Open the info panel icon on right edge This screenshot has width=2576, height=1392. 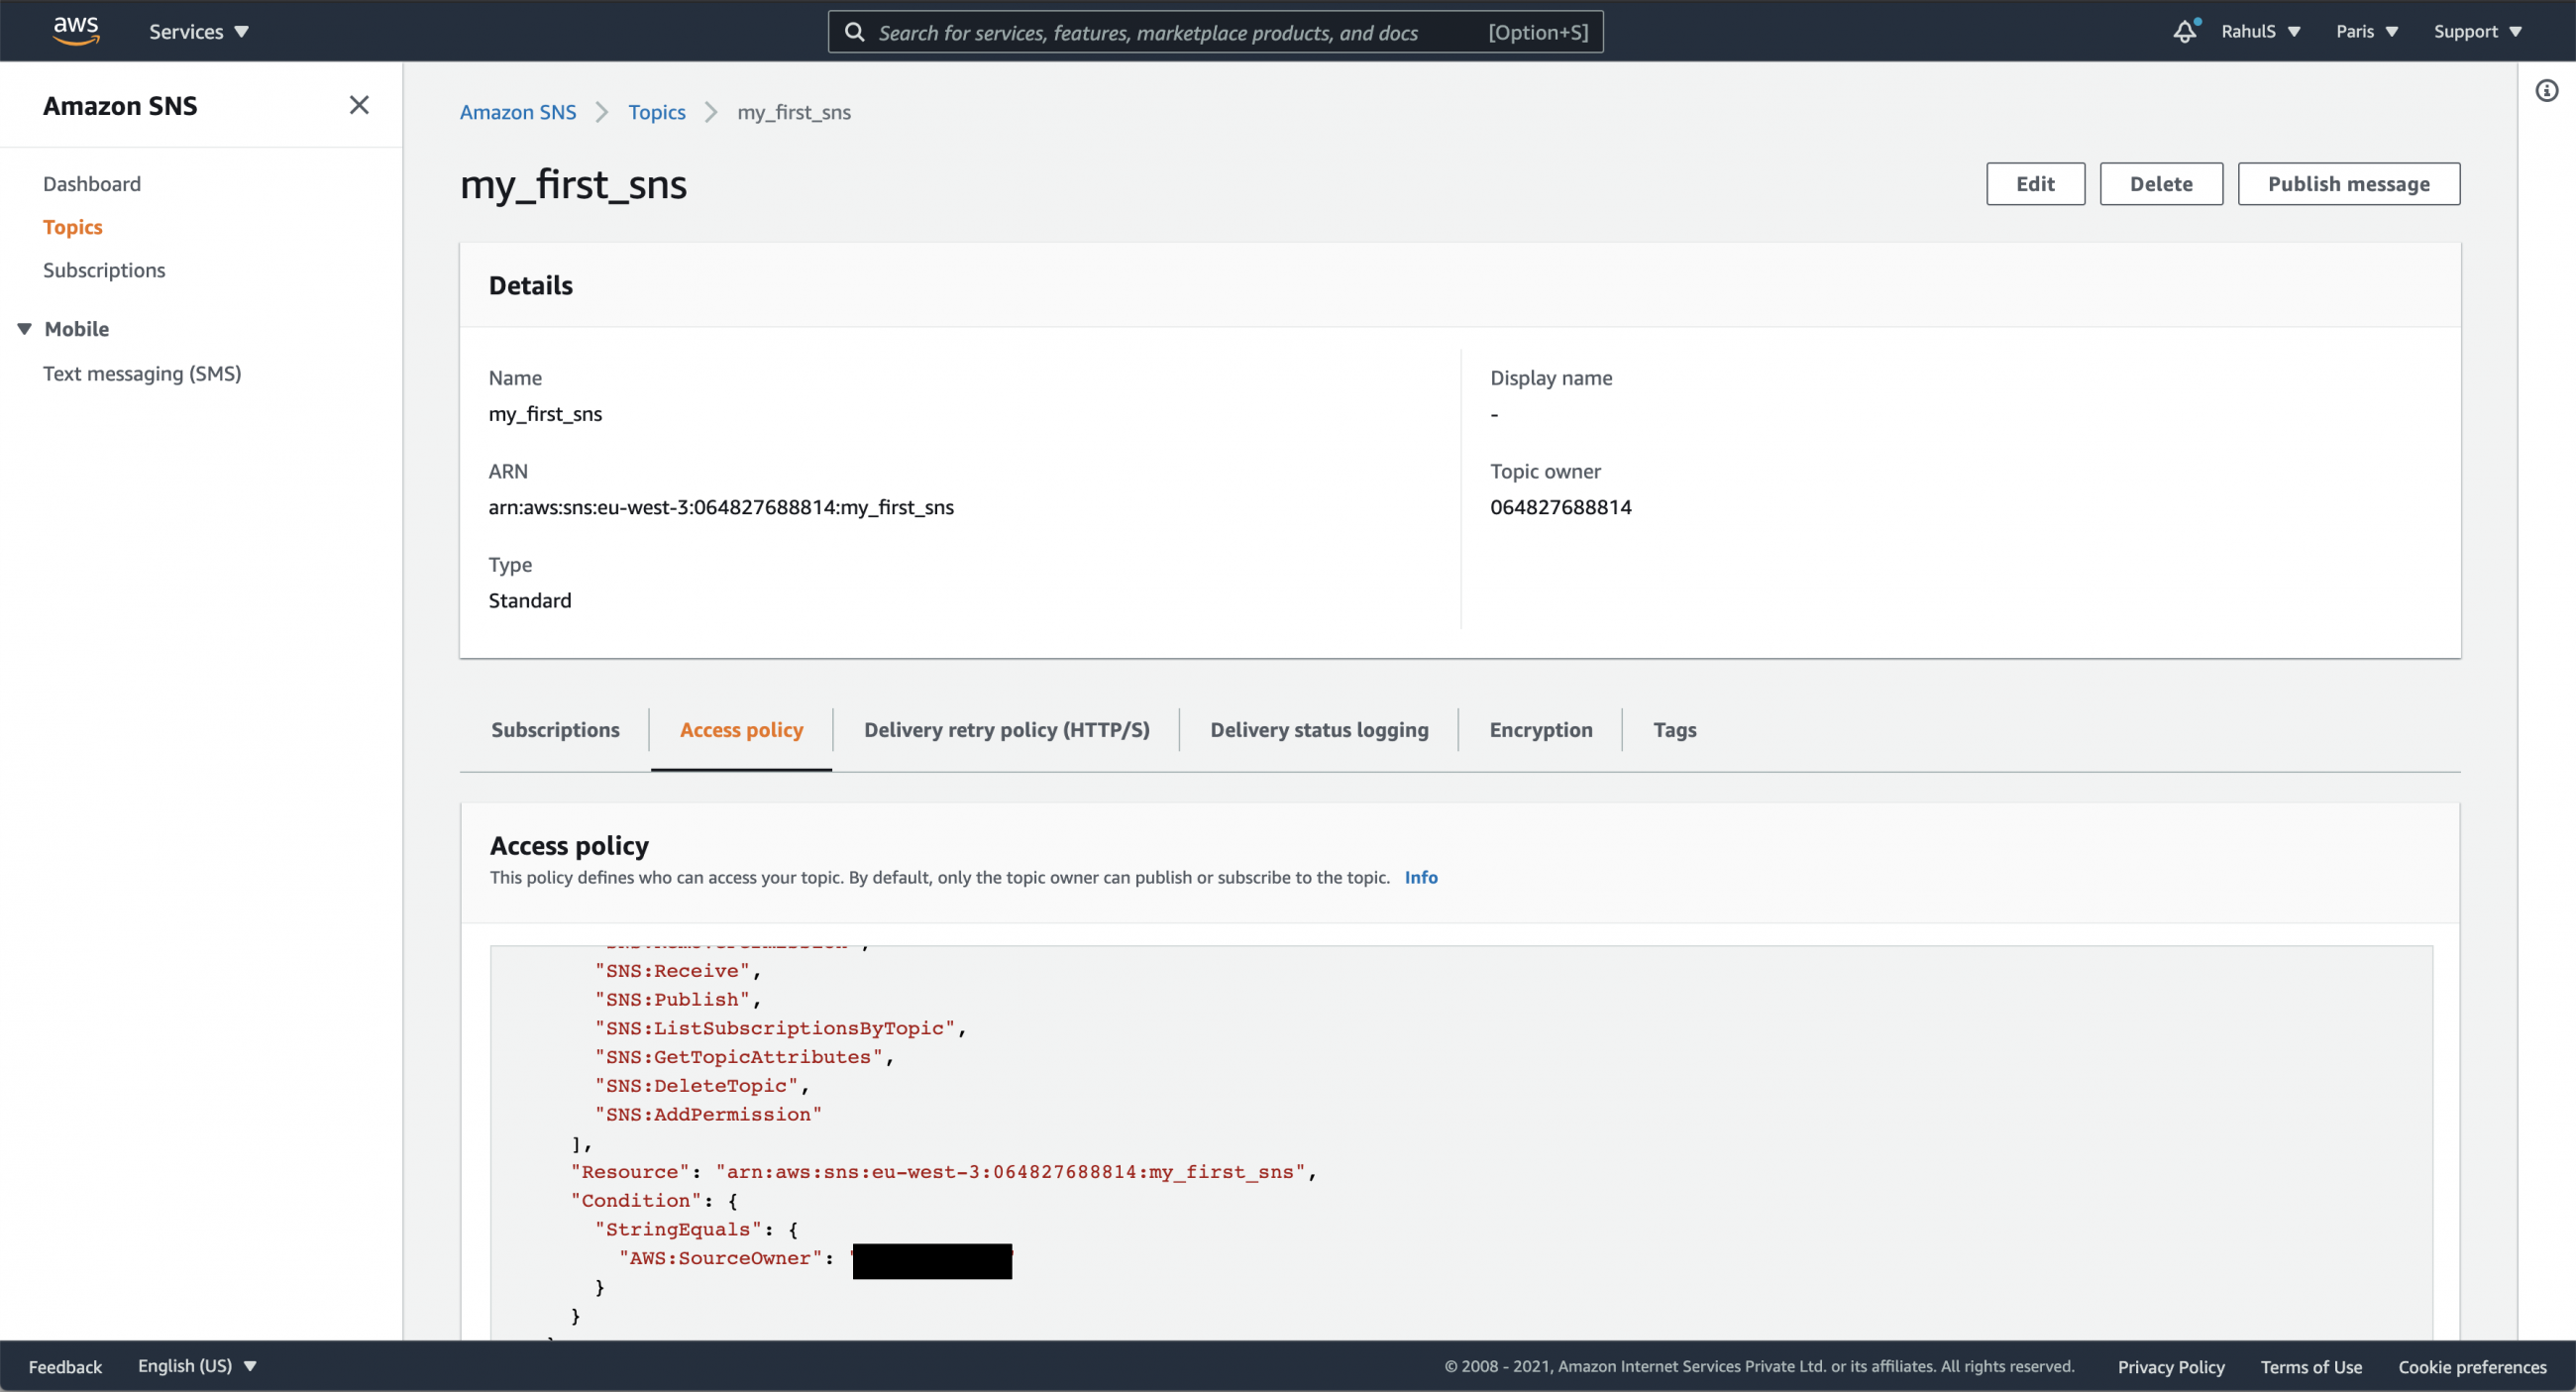pyautogui.click(x=2547, y=90)
